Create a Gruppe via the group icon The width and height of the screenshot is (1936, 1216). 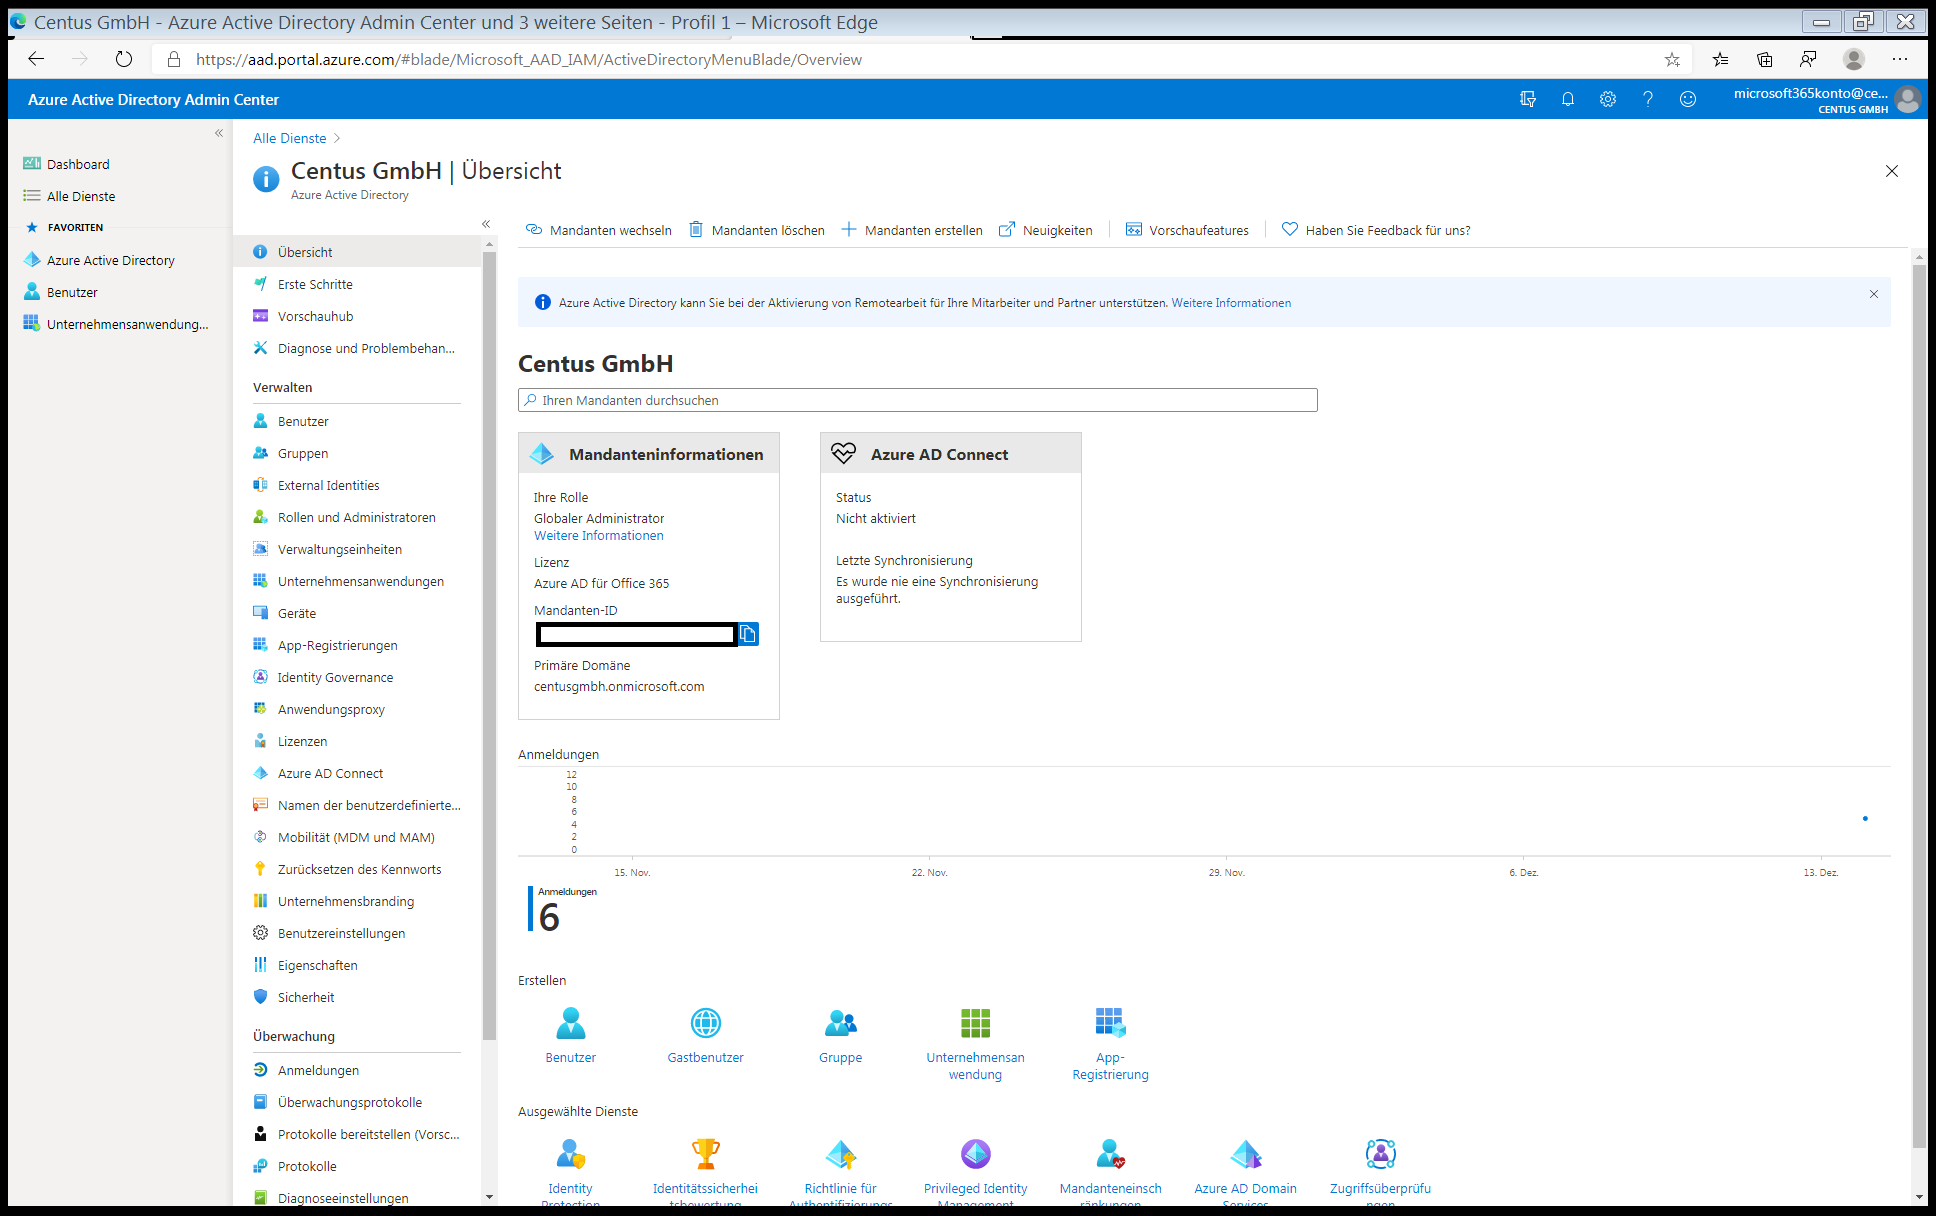(x=841, y=1023)
